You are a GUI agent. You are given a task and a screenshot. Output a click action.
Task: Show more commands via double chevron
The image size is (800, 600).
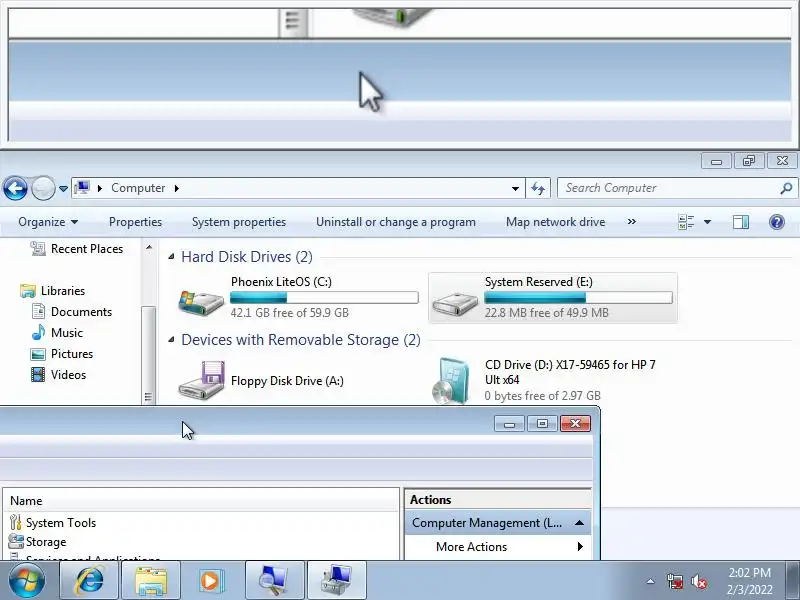tap(632, 222)
